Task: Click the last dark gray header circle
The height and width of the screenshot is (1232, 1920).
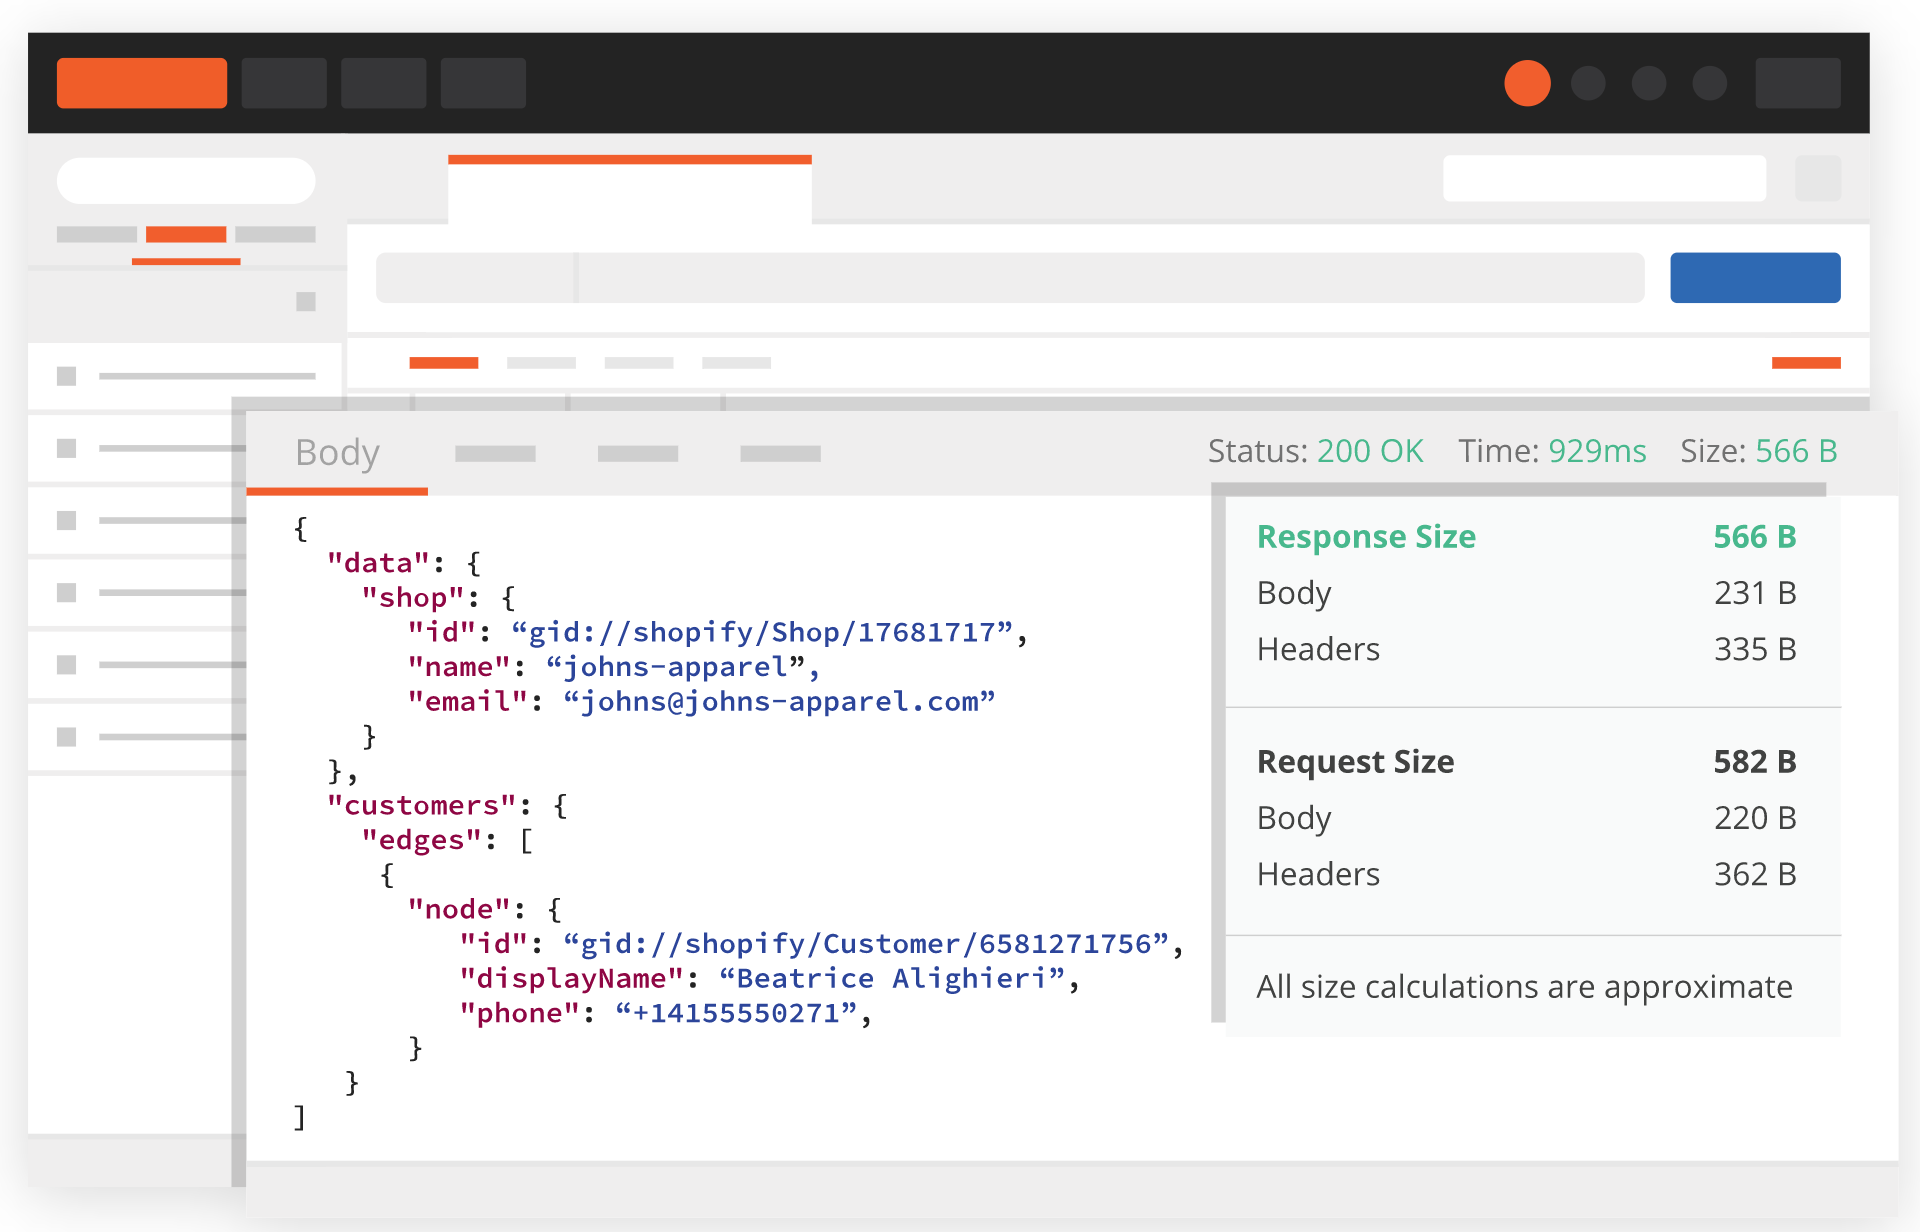Action: coord(1709,83)
